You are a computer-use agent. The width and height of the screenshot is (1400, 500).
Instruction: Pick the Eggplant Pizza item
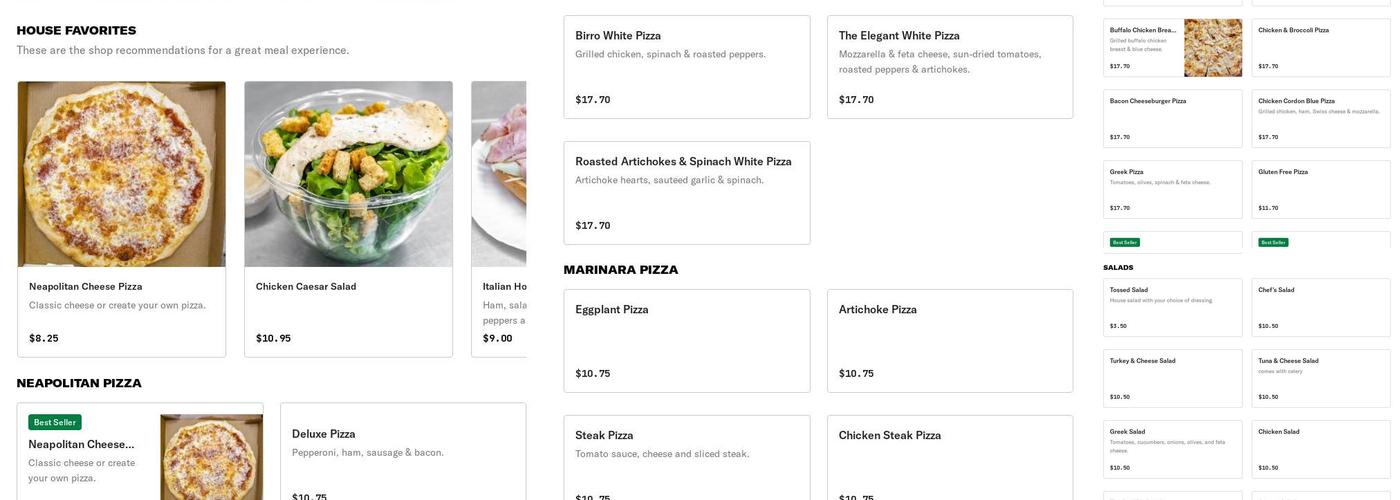click(687, 341)
